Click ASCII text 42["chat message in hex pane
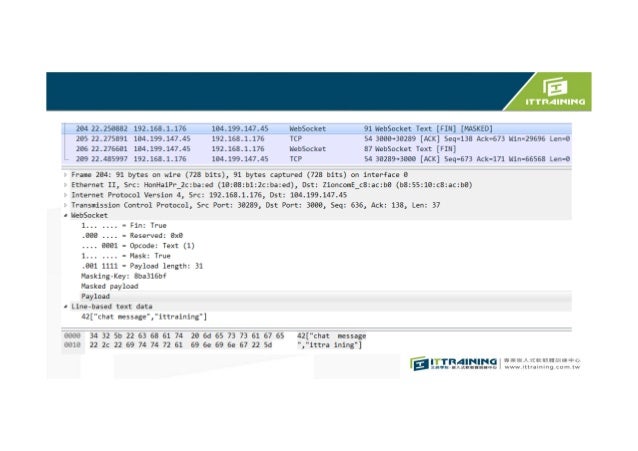Viewport: 638px width, 451px height. click(x=332, y=336)
